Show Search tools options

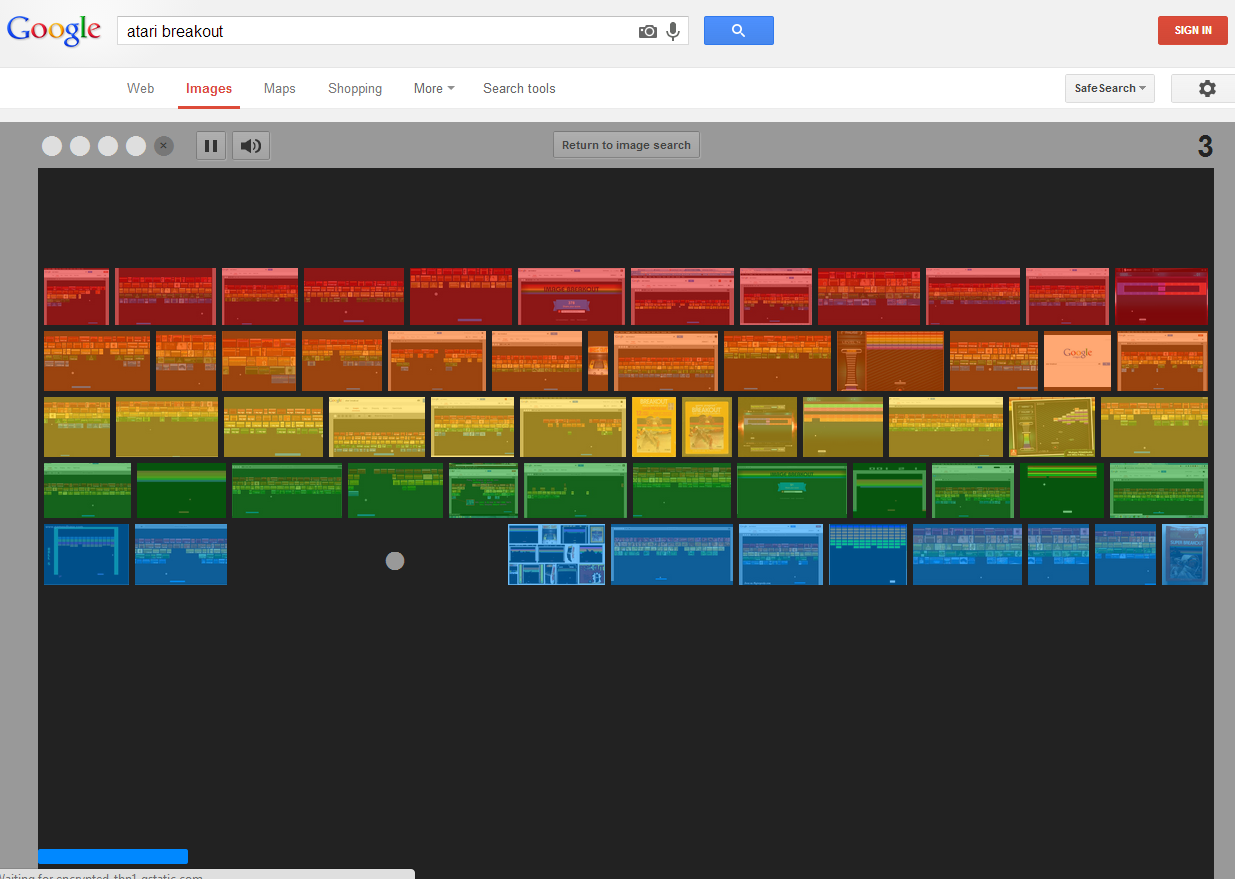click(x=519, y=88)
